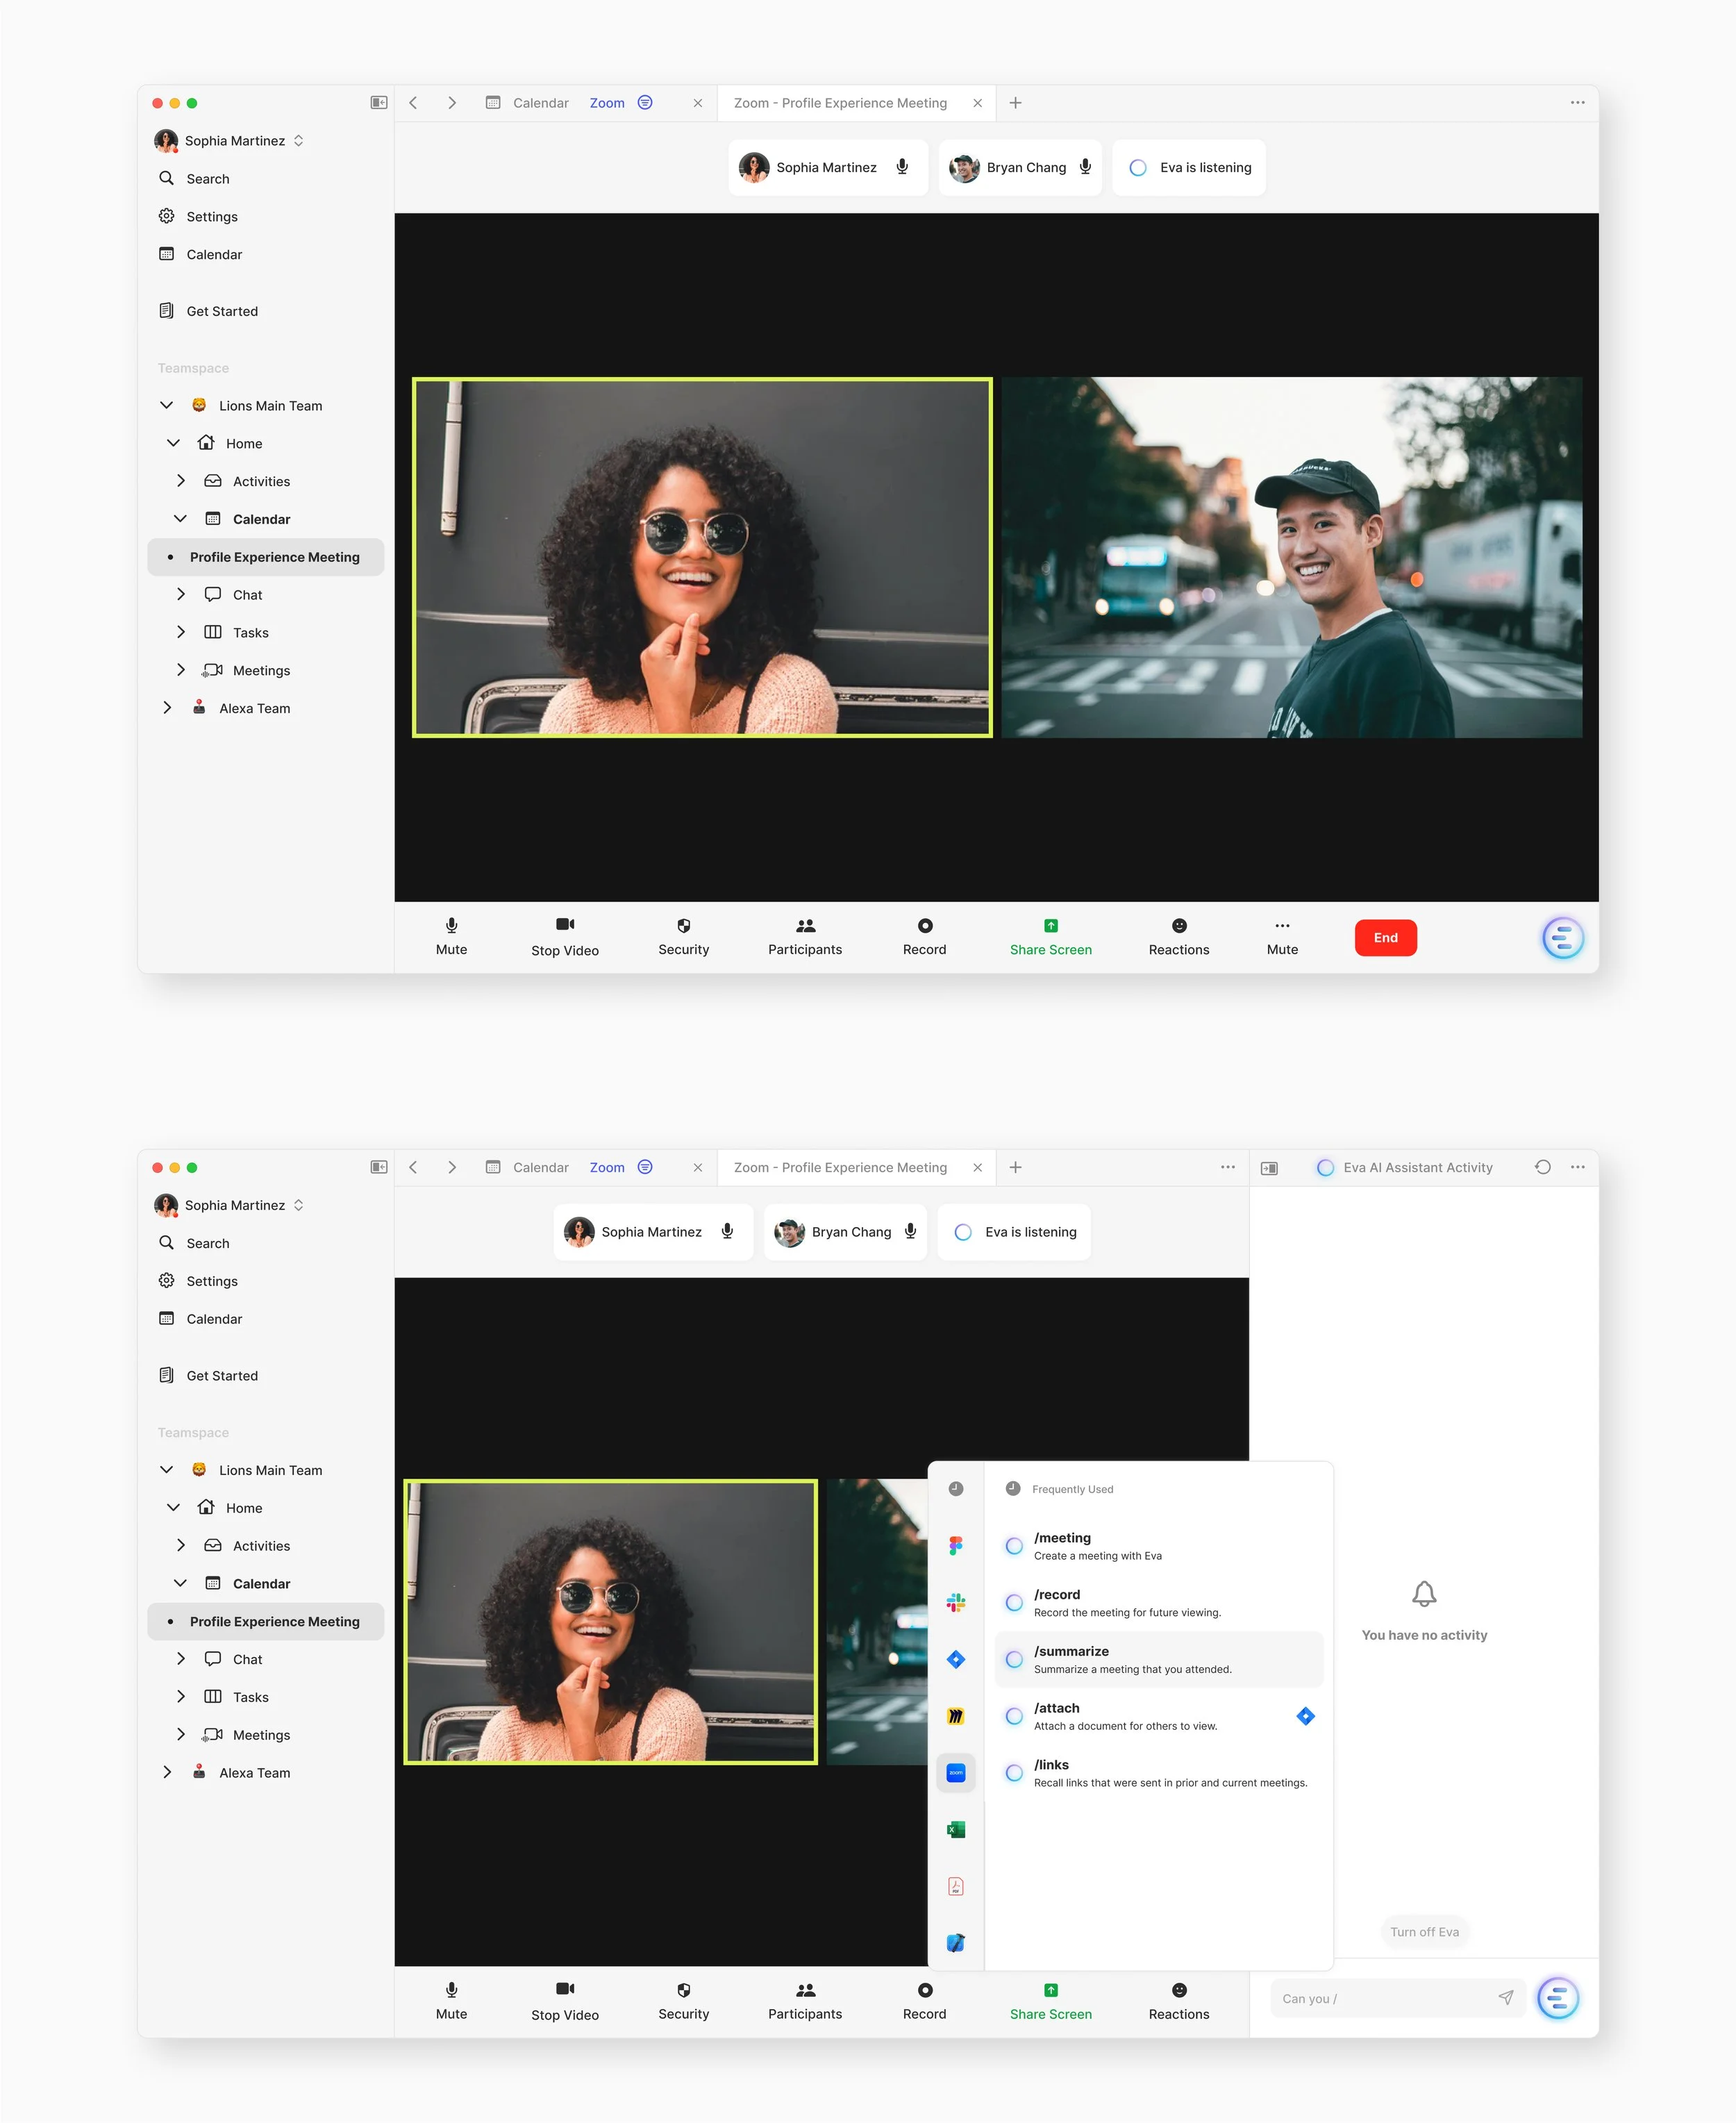Select the Slack icon in command panel

(x=955, y=1602)
